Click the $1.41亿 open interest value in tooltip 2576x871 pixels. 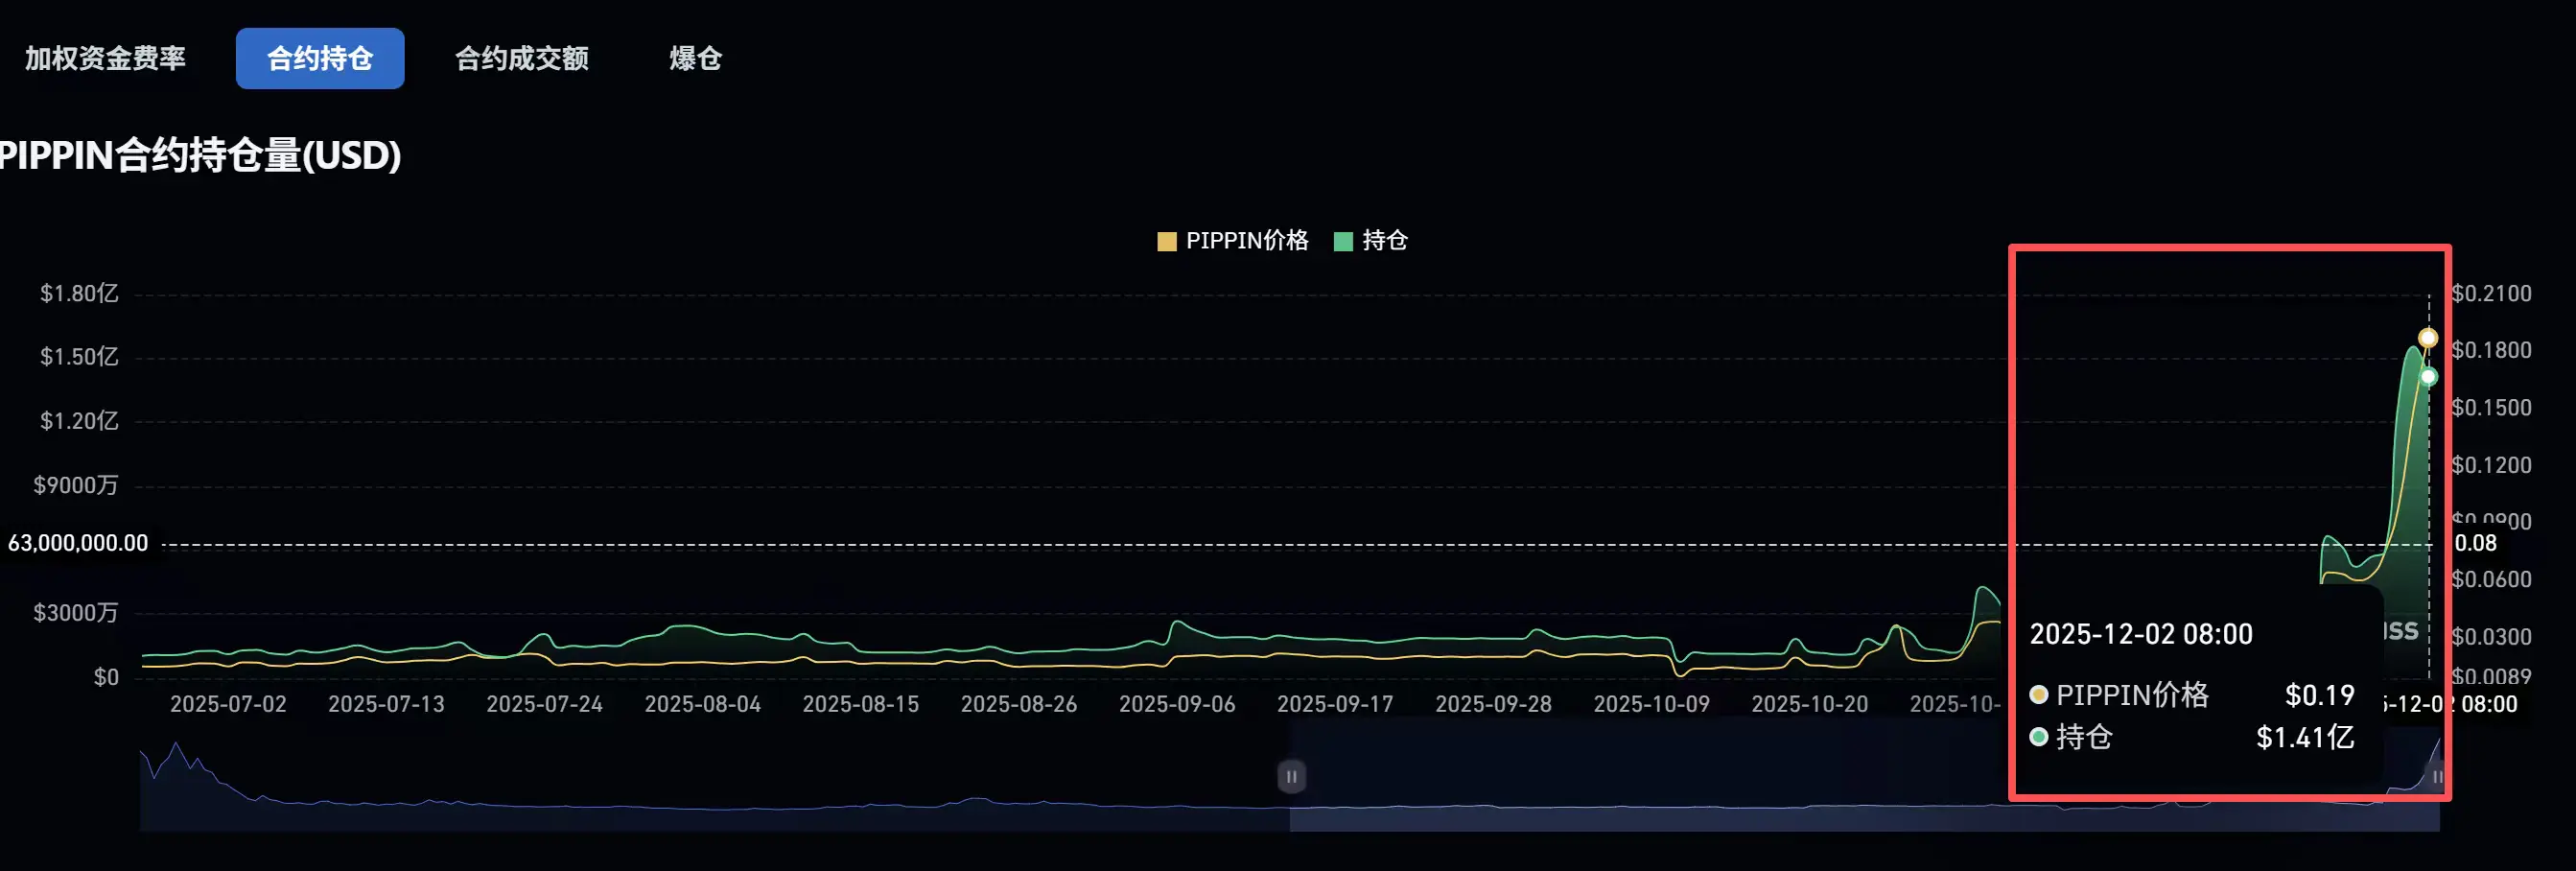(x=2305, y=738)
